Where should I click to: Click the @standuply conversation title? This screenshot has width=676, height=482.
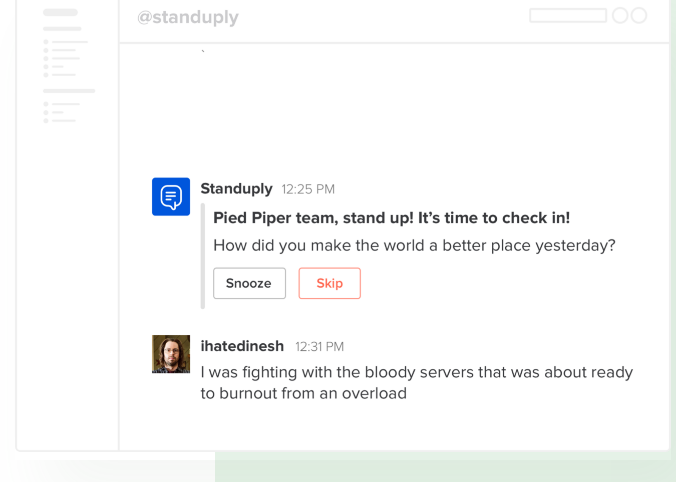(x=188, y=18)
